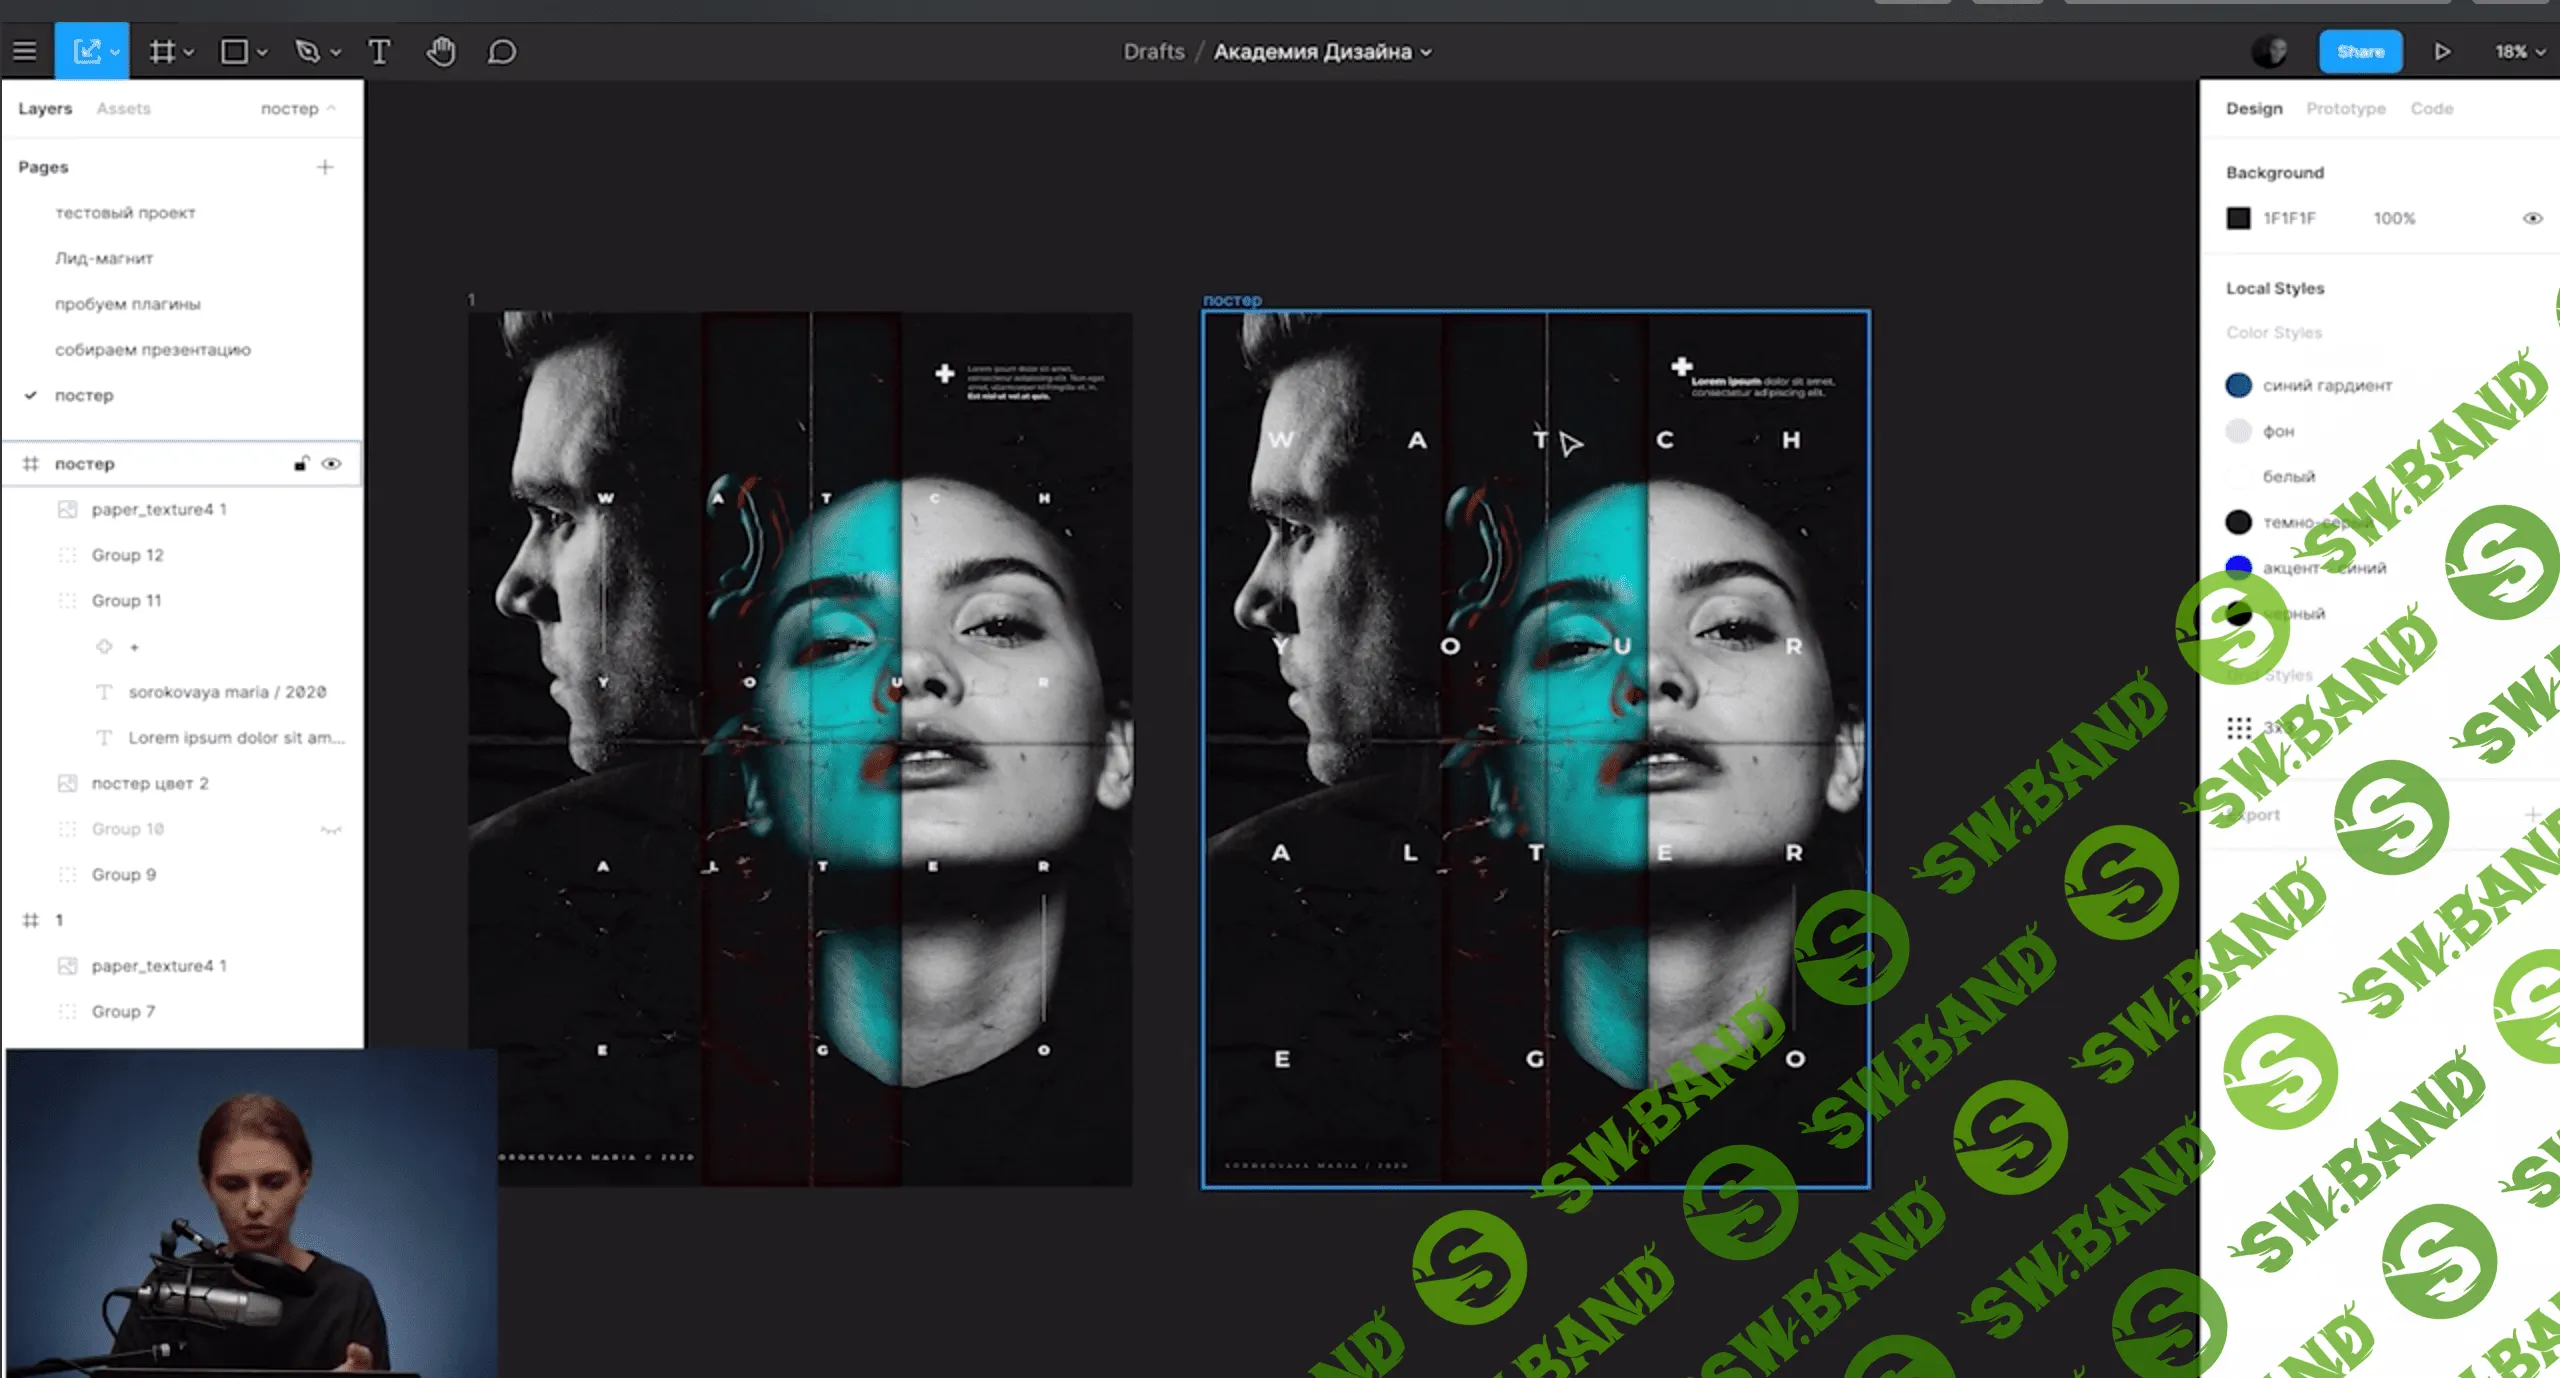Select the Rectangle shape tool

[234, 51]
